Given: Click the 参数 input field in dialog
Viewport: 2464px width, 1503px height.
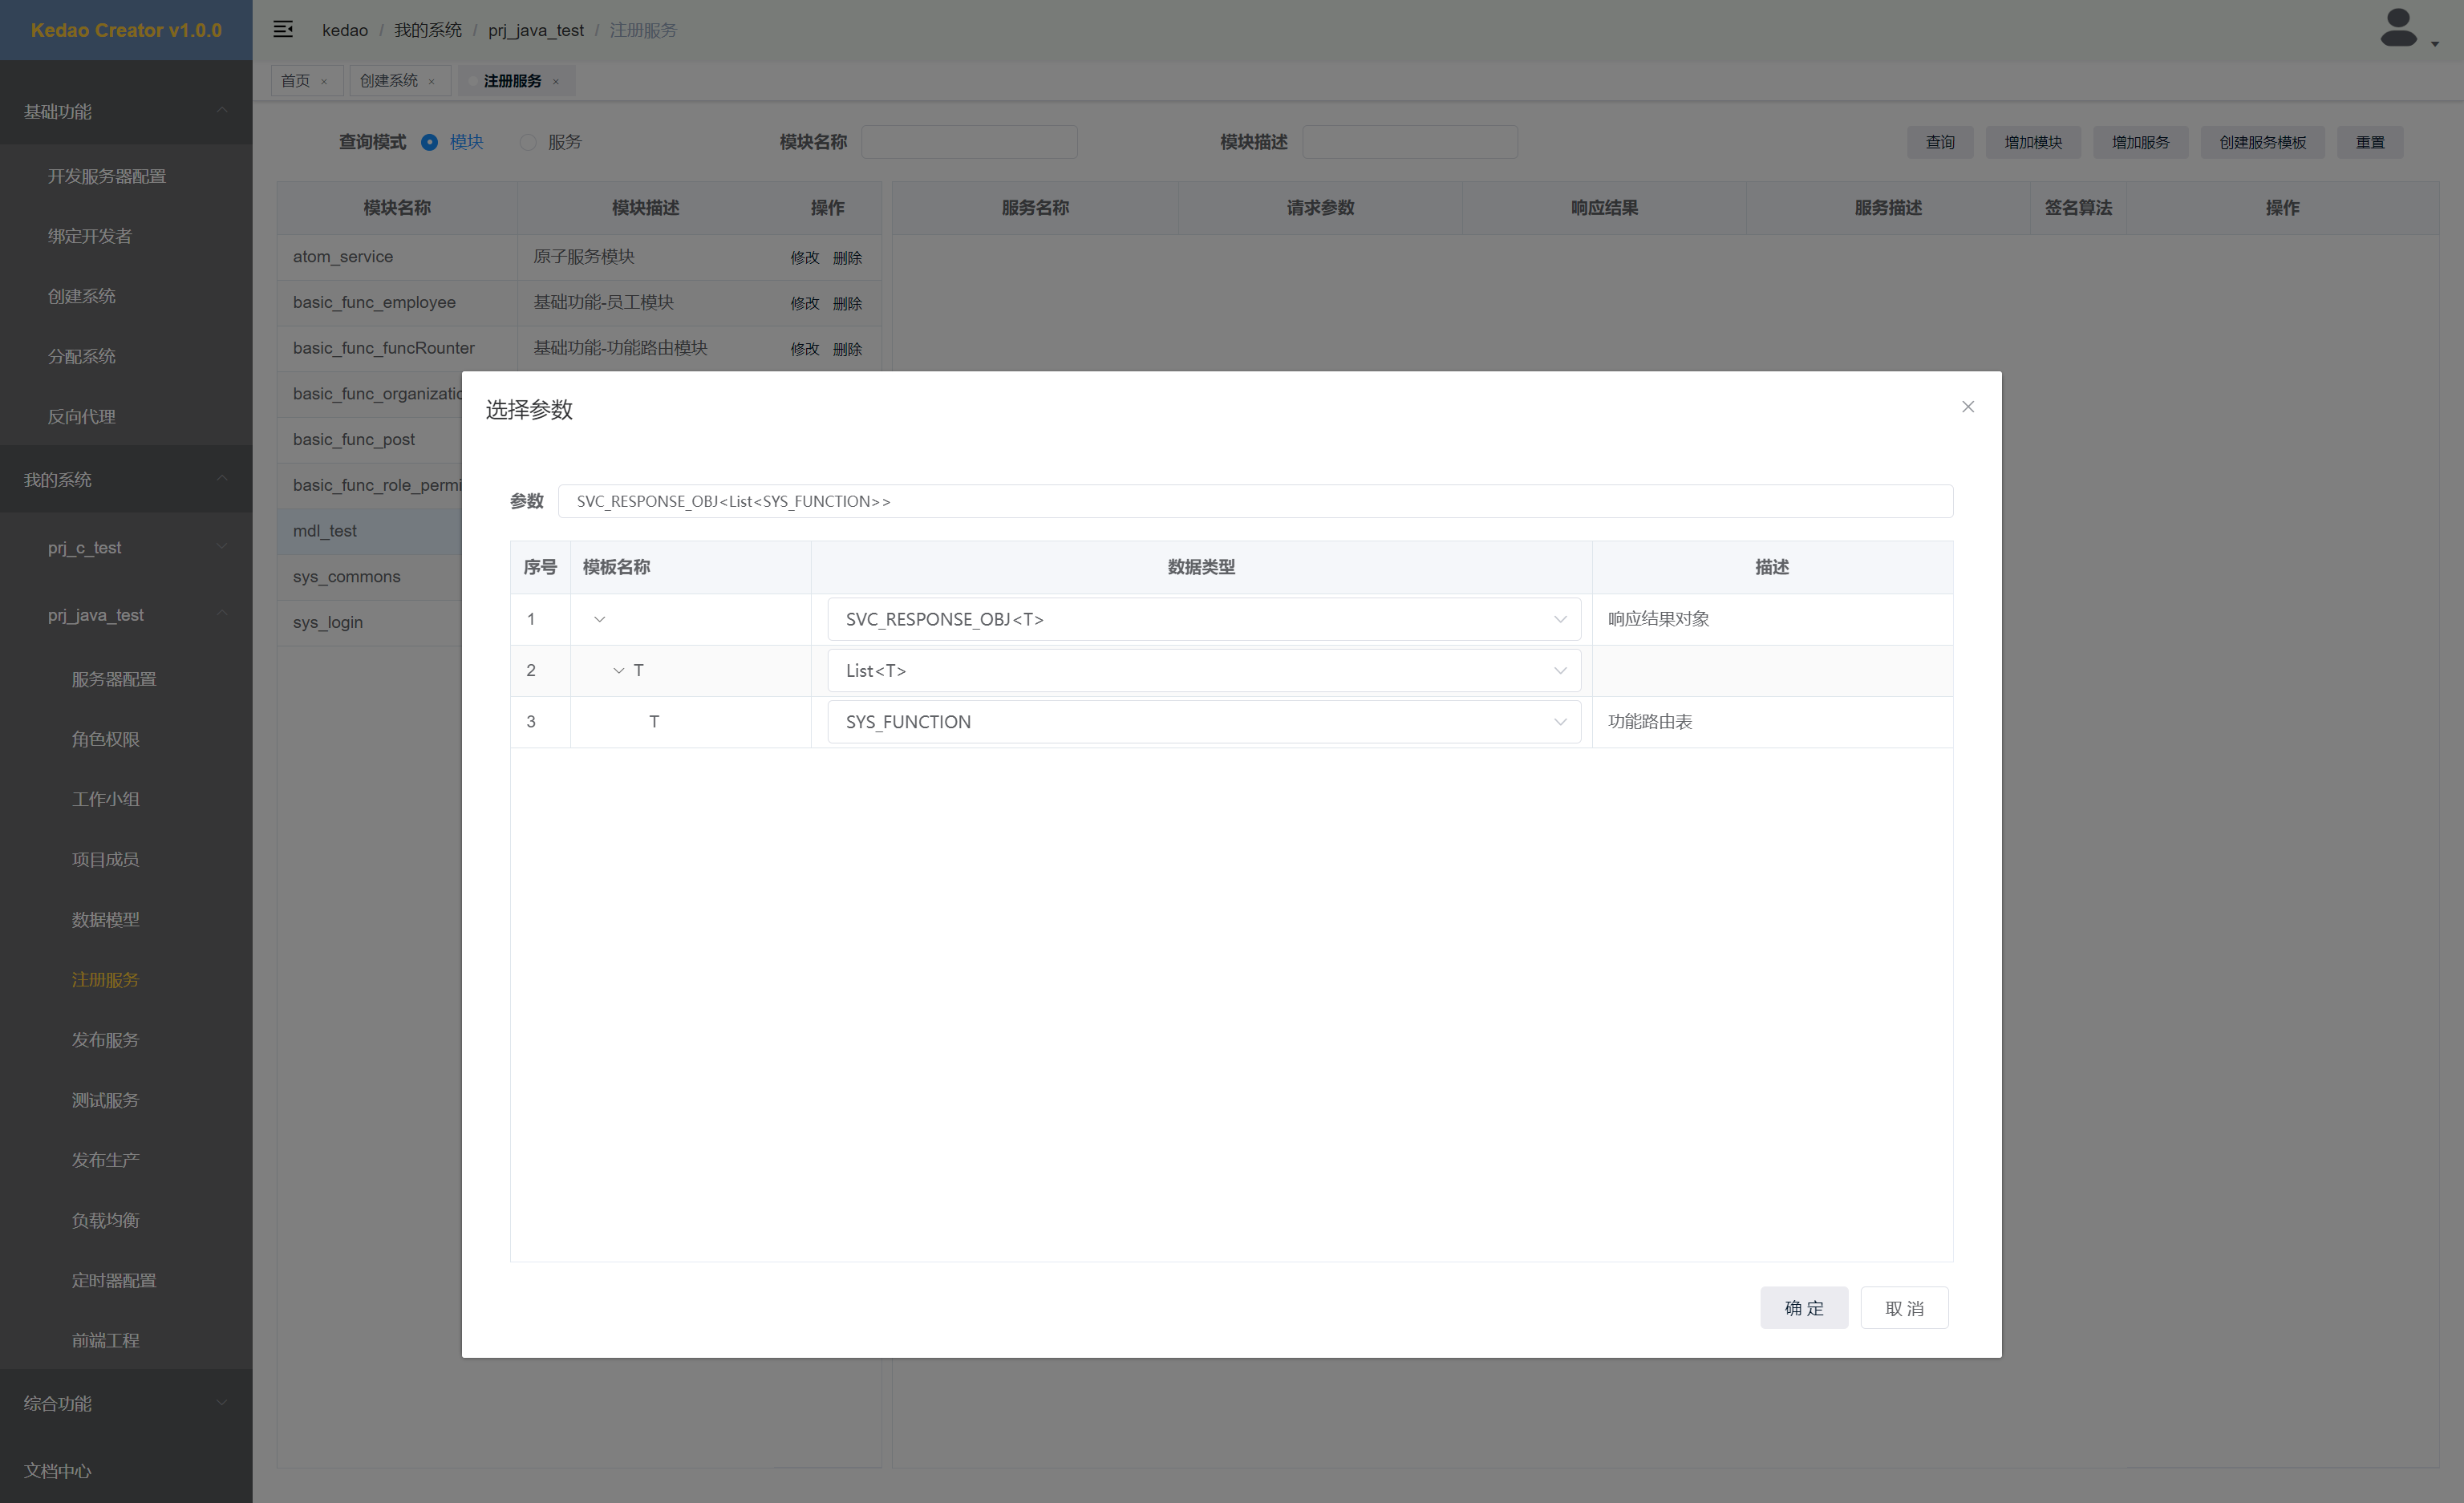Looking at the screenshot, I should click(1254, 501).
